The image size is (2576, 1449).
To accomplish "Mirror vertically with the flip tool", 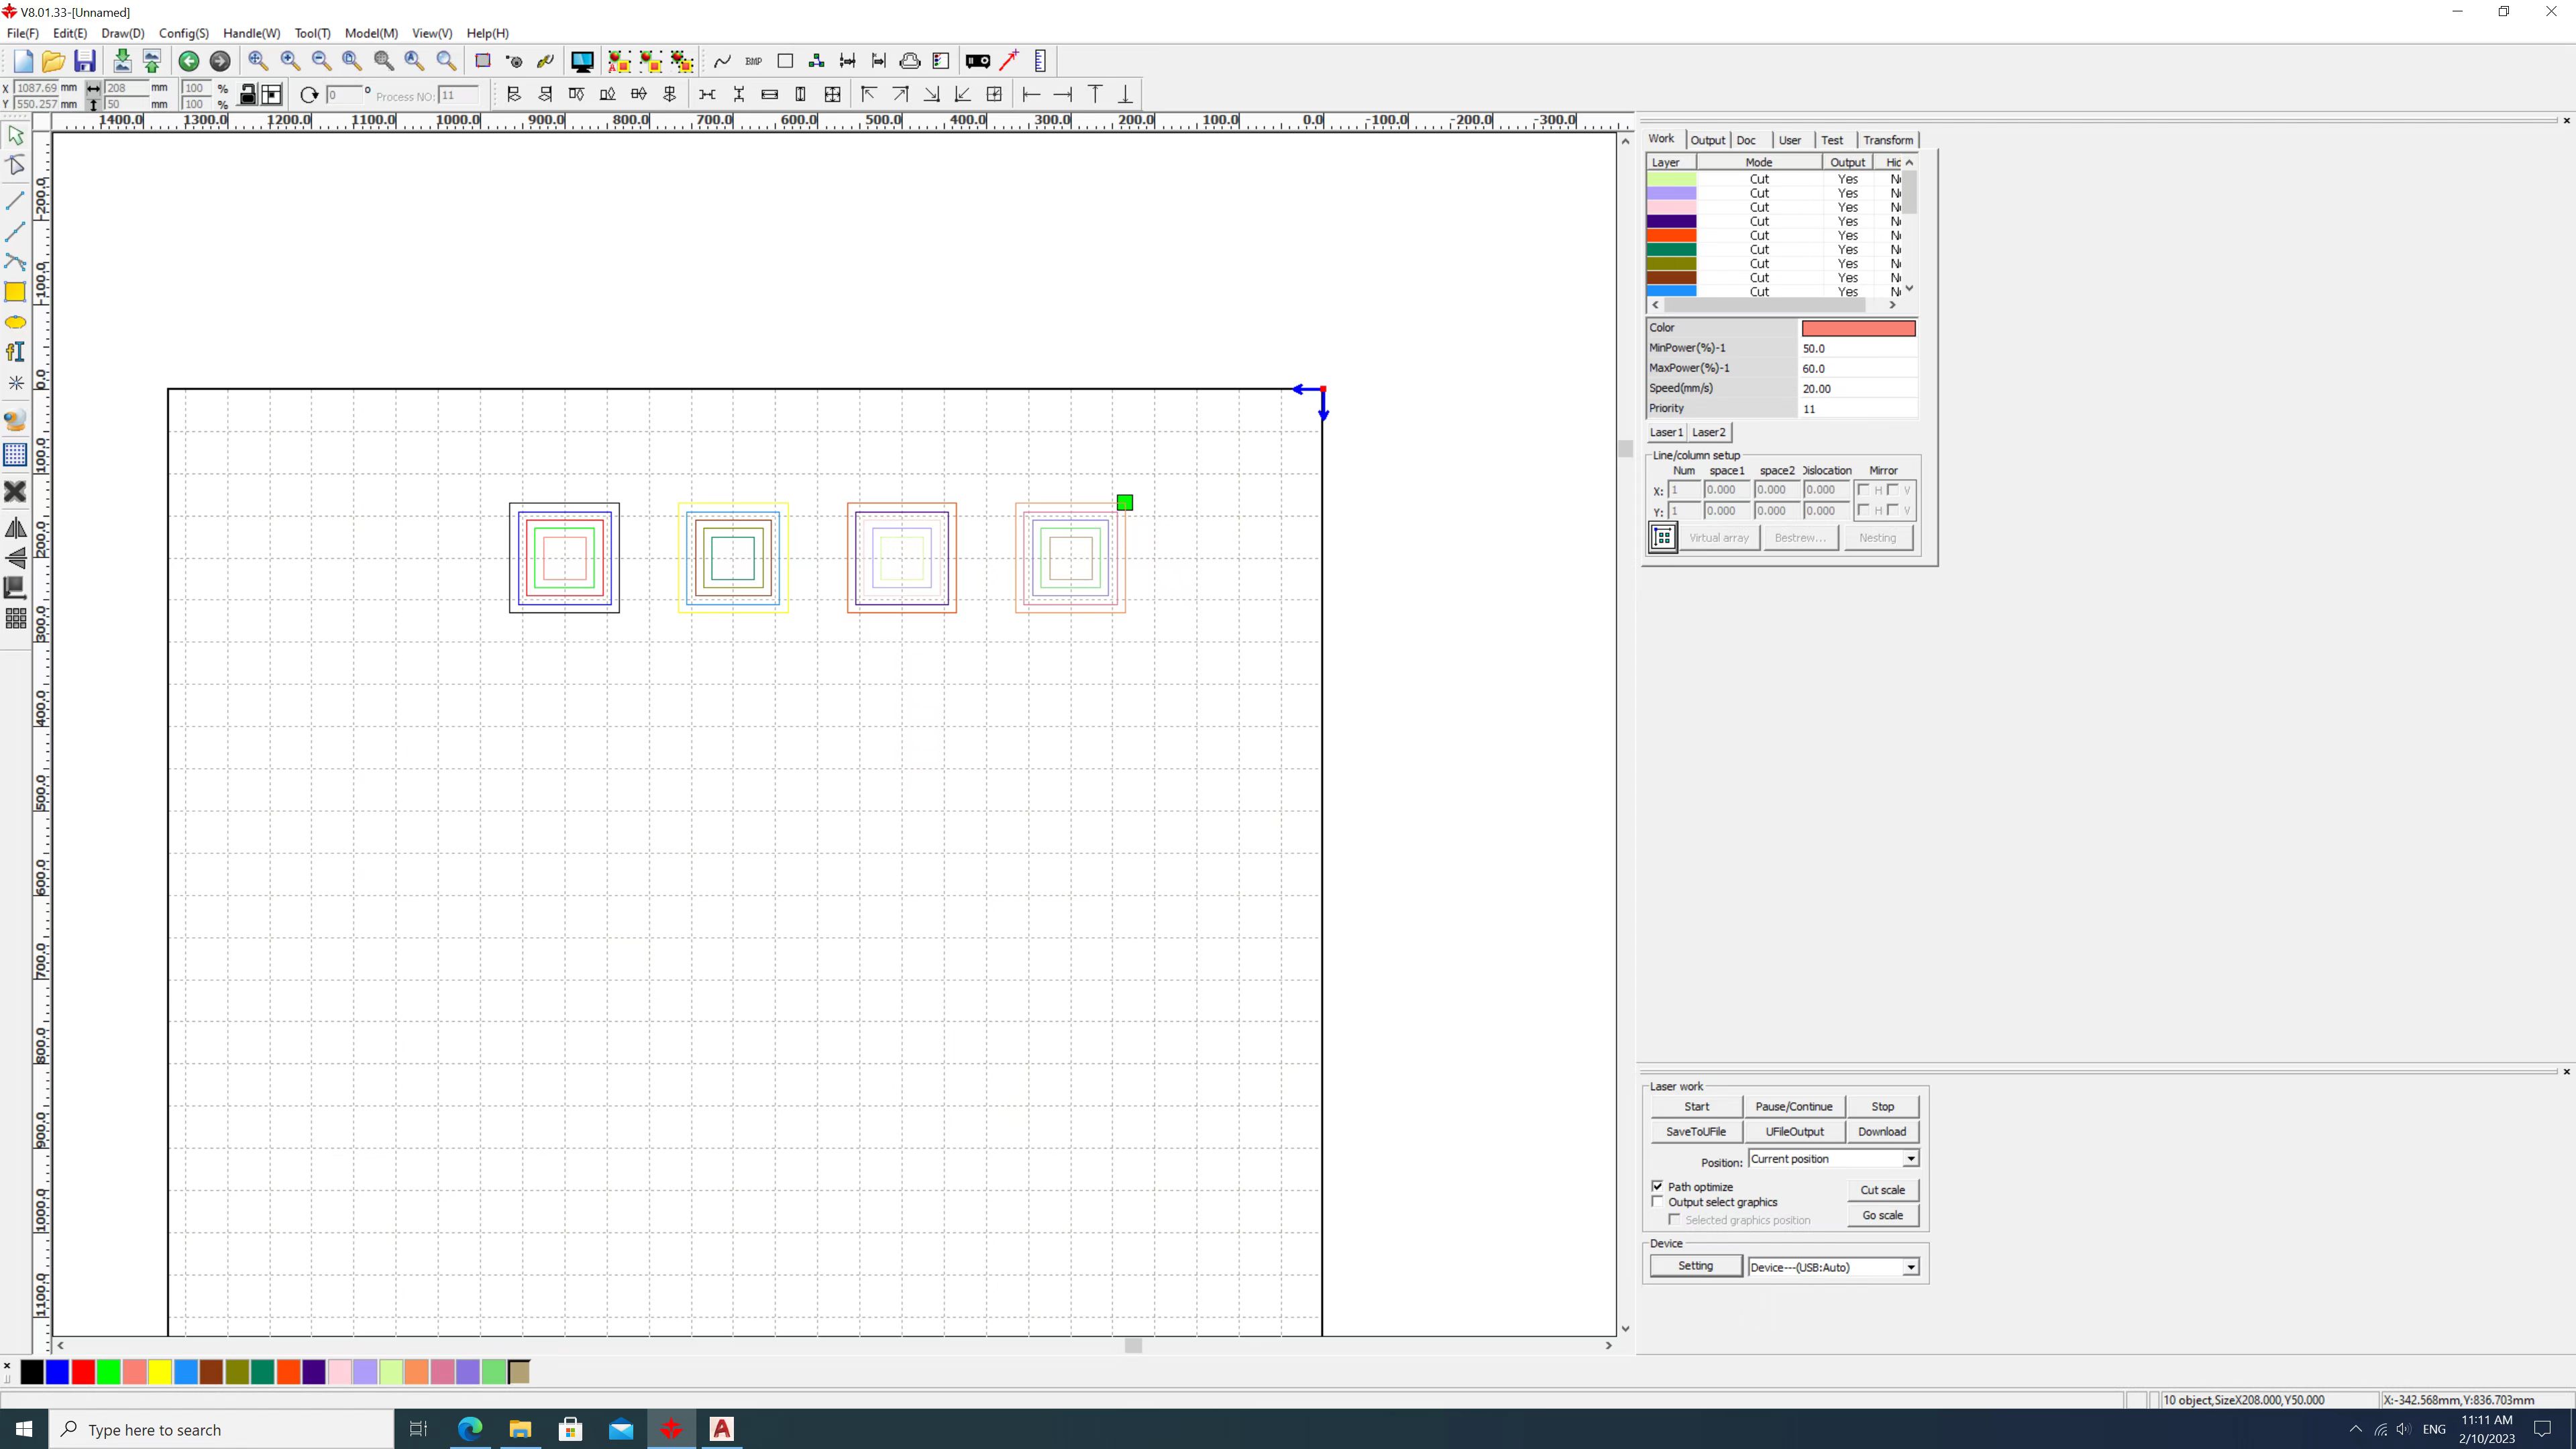I will pos(16,558).
